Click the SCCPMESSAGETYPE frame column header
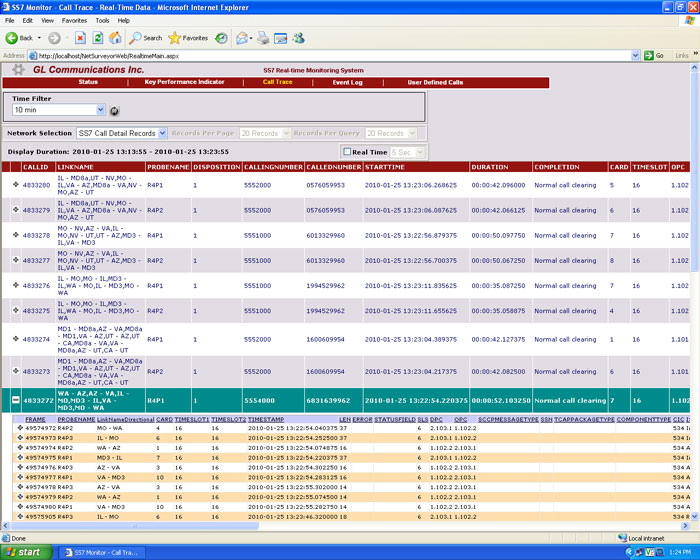Image resolution: width=700 pixels, height=560 pixels. pyautogui.click(x=508, y=419)
